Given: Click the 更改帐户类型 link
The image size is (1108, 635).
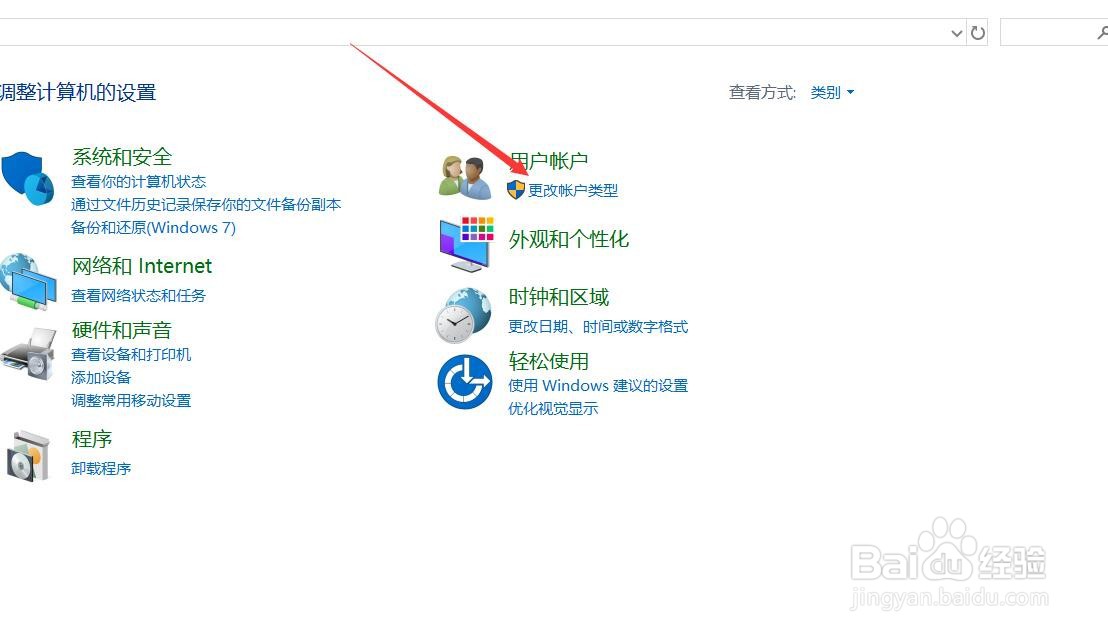Looking at the screenshot, I should 573,191.
